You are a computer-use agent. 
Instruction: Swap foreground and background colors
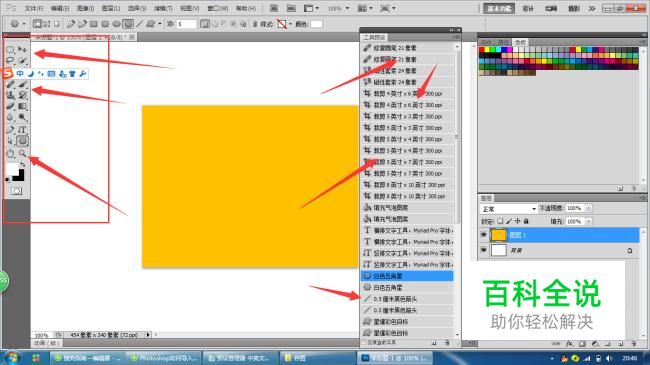[x=22, y=164]
